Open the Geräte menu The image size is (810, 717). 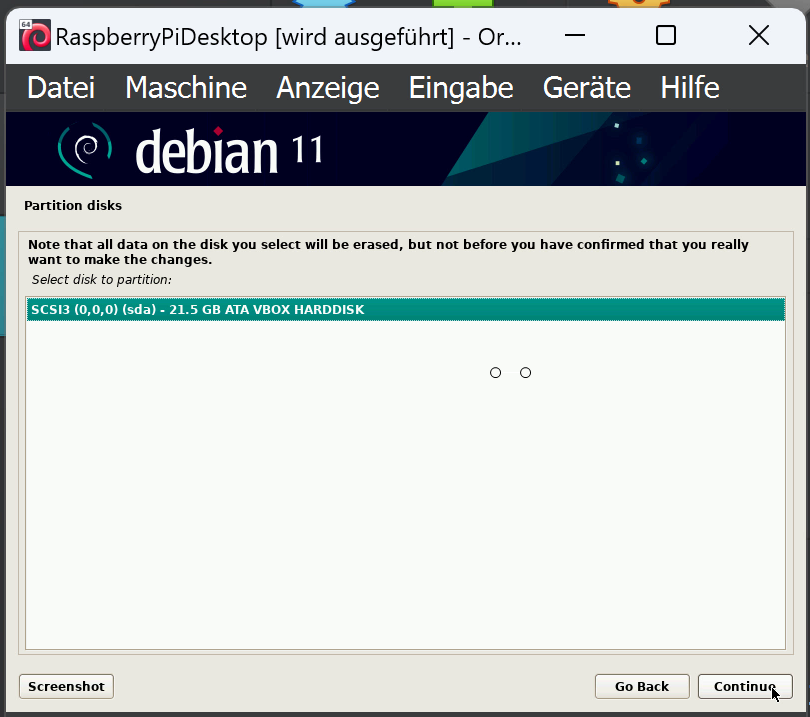pyautogui.click(x=586, y=87)
